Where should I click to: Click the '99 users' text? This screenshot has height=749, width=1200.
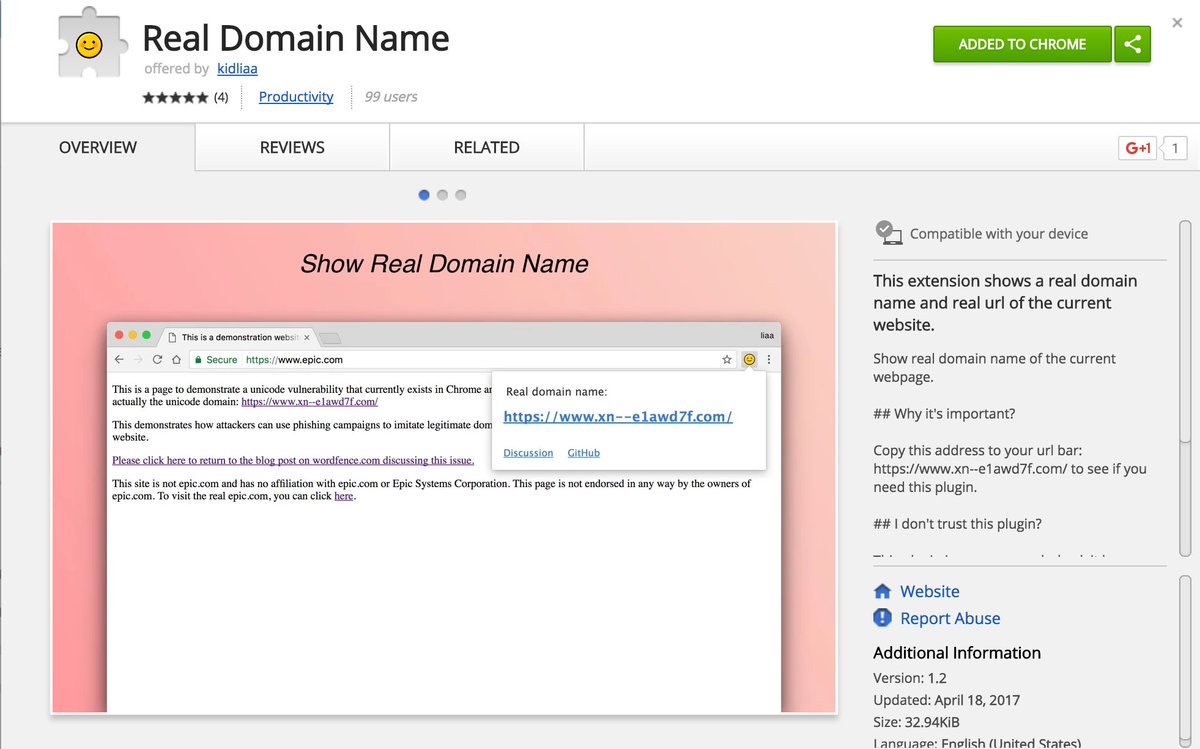(391, 97)
